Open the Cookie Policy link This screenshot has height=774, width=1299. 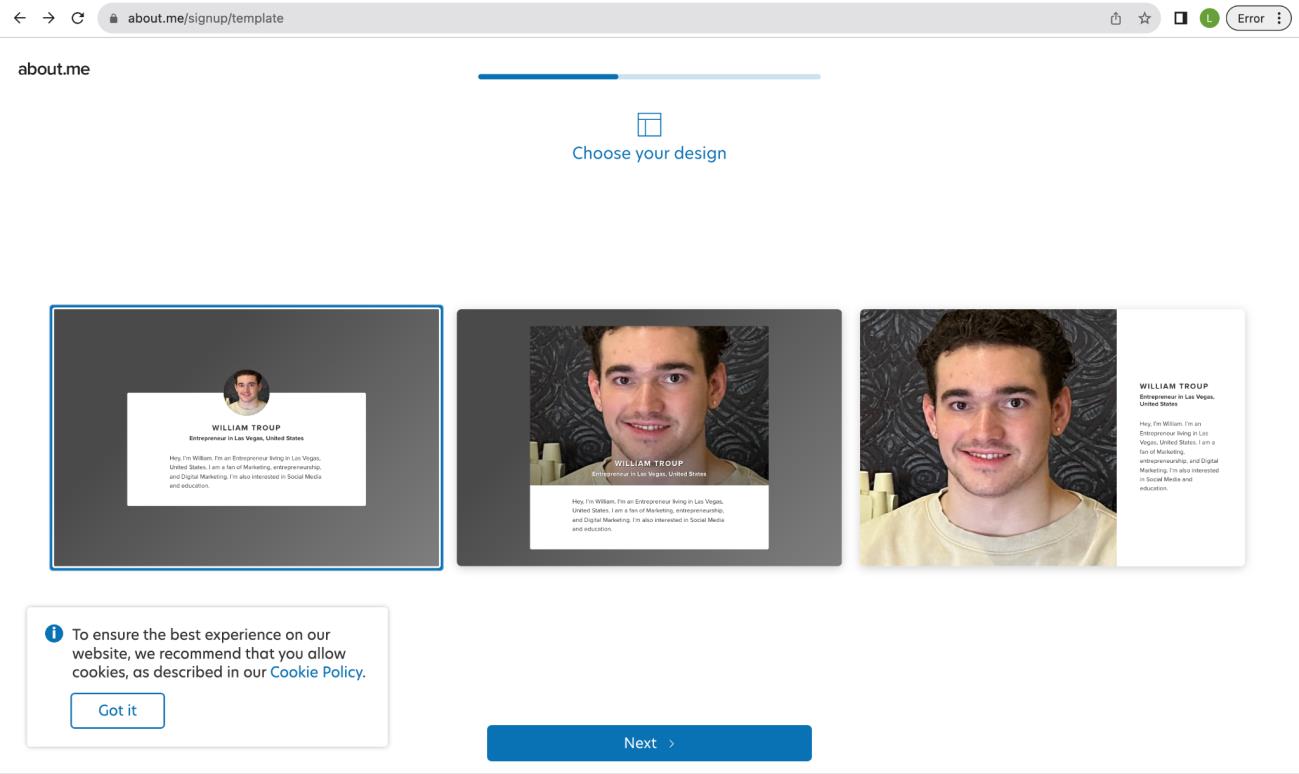(316, 672)
